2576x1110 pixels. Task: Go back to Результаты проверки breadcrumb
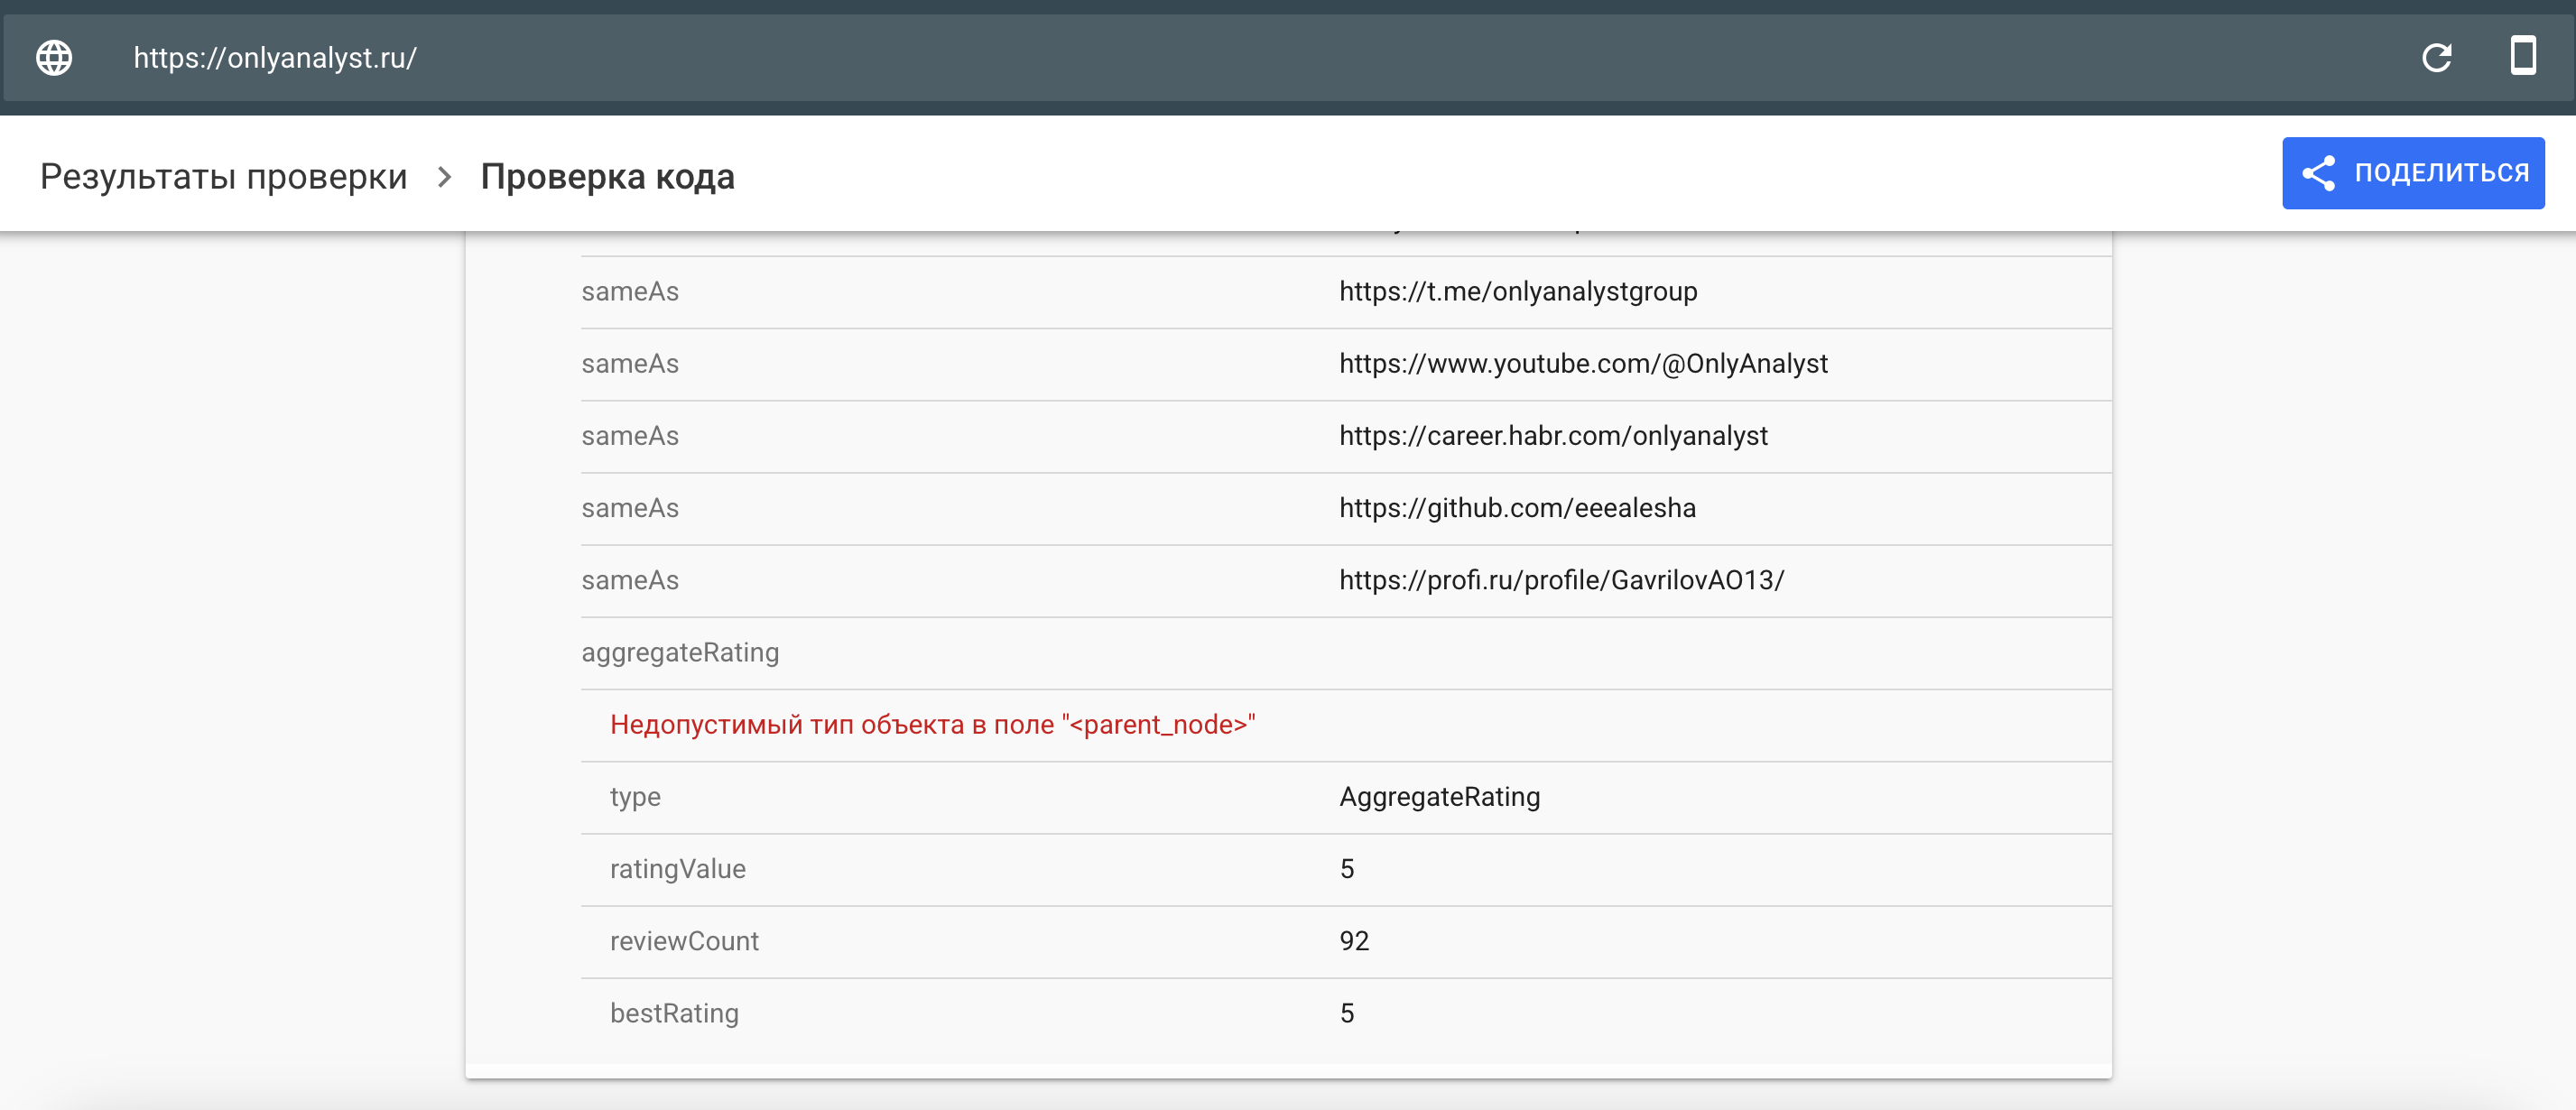coord(224,176)
